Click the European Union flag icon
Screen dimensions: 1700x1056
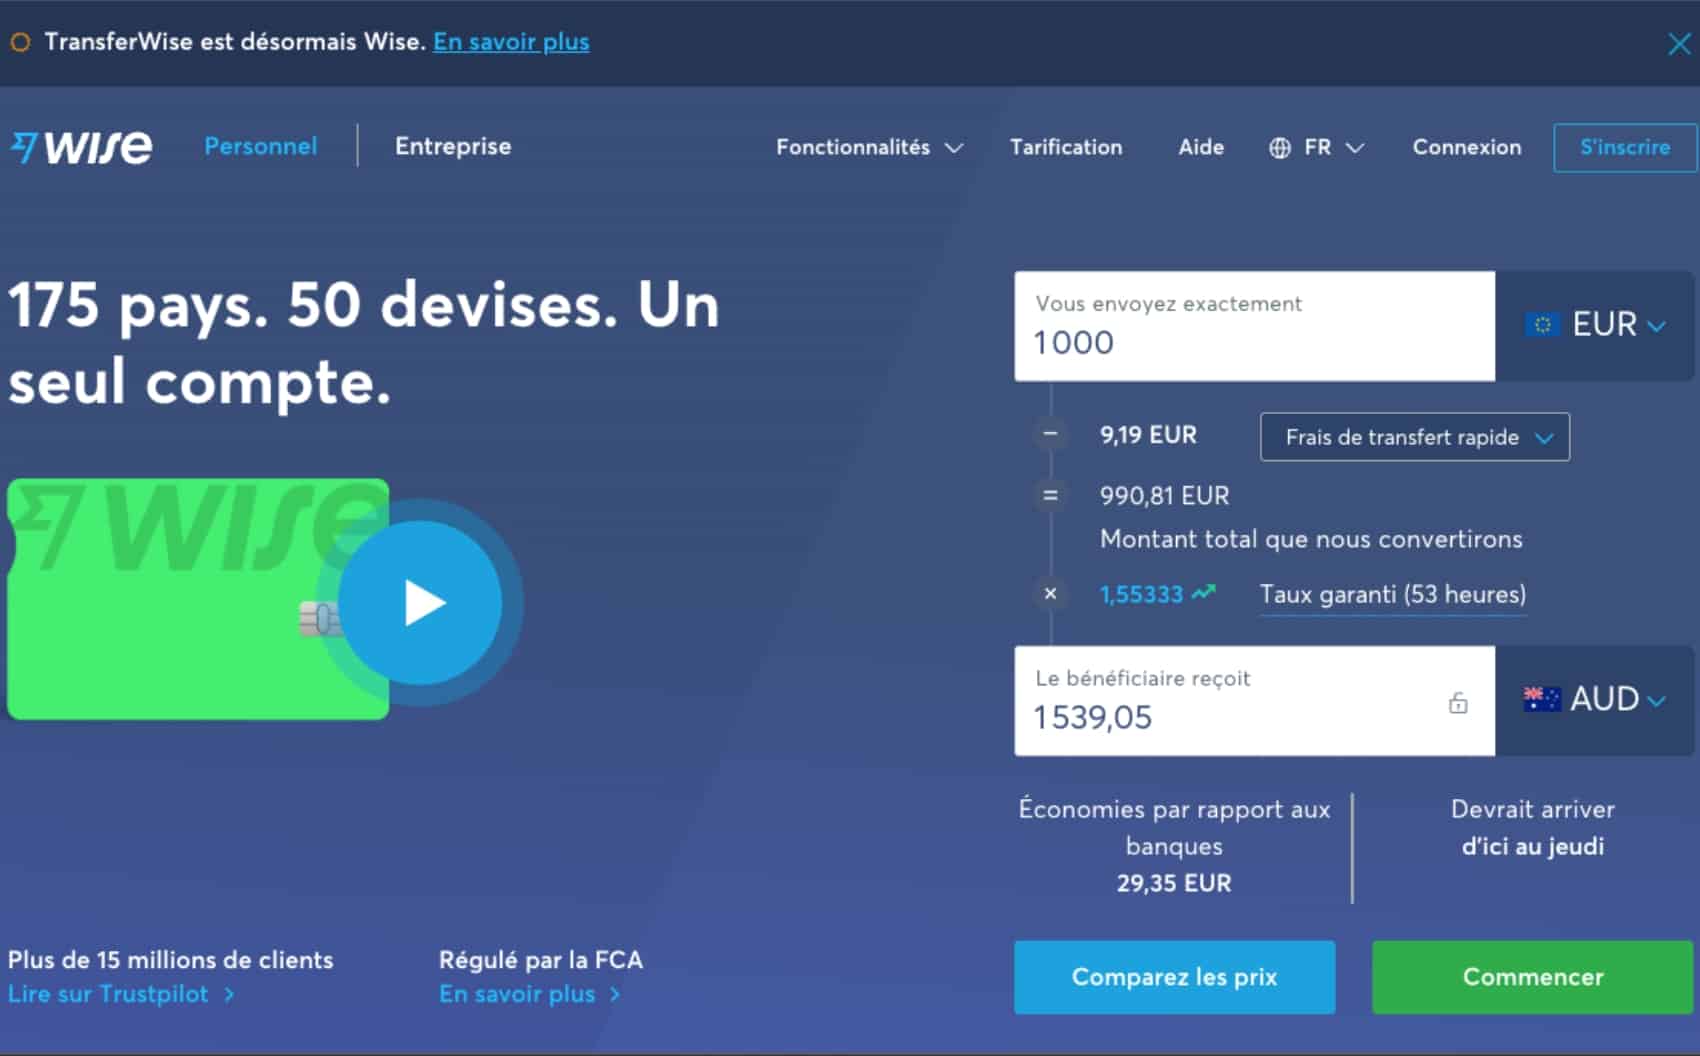[x=1542, y=324]
